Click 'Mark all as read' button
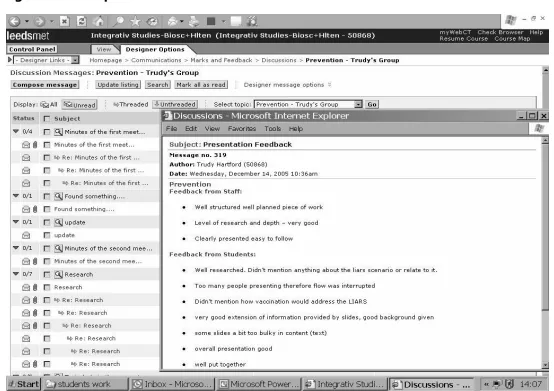The height and width of the screenshot is (391, 554). [201, 85]
